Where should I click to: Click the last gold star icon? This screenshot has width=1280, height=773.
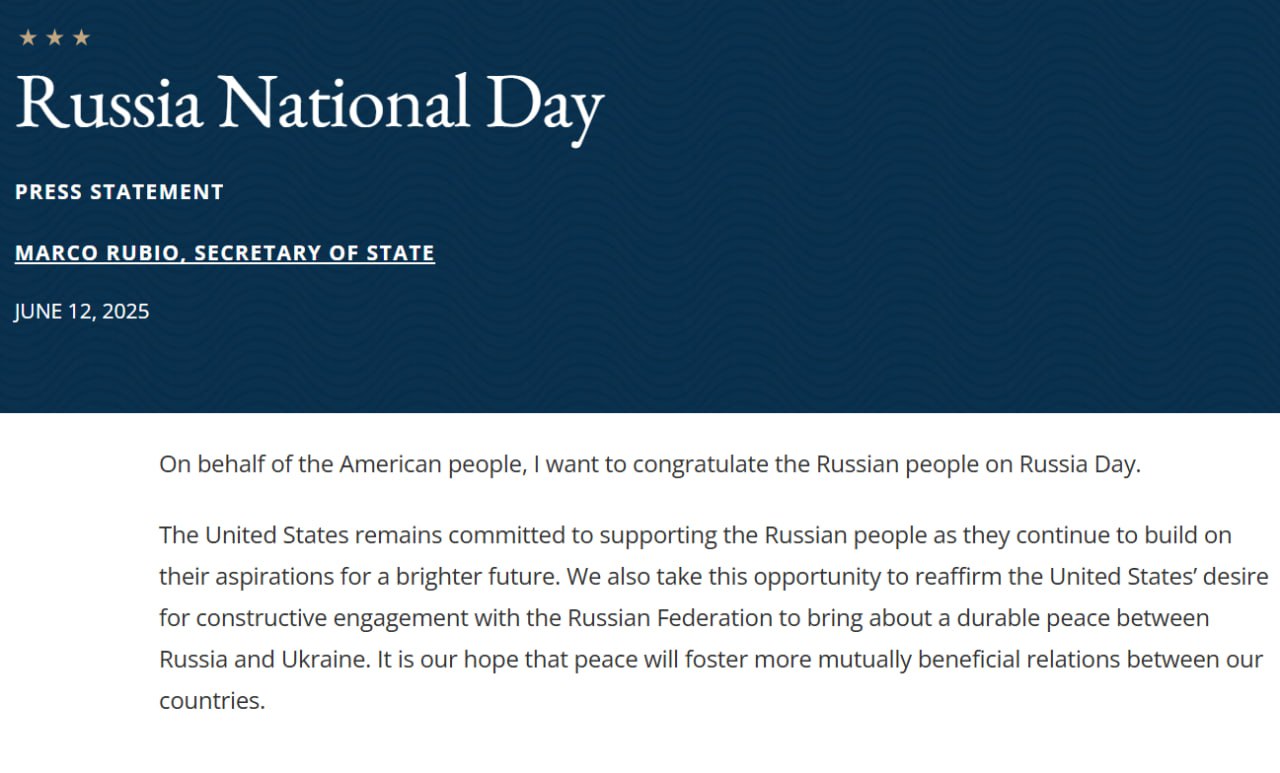pos(81,38)
